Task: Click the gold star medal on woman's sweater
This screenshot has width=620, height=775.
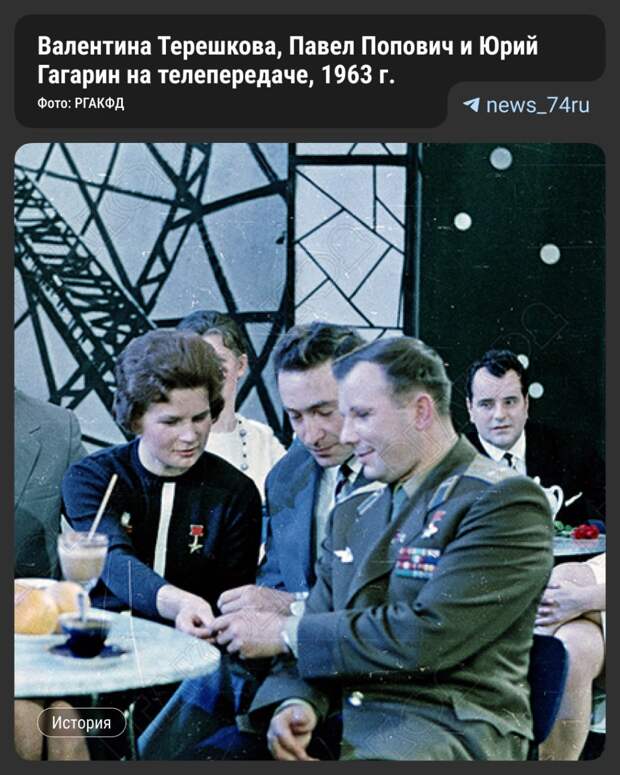Action: point(197,537)
